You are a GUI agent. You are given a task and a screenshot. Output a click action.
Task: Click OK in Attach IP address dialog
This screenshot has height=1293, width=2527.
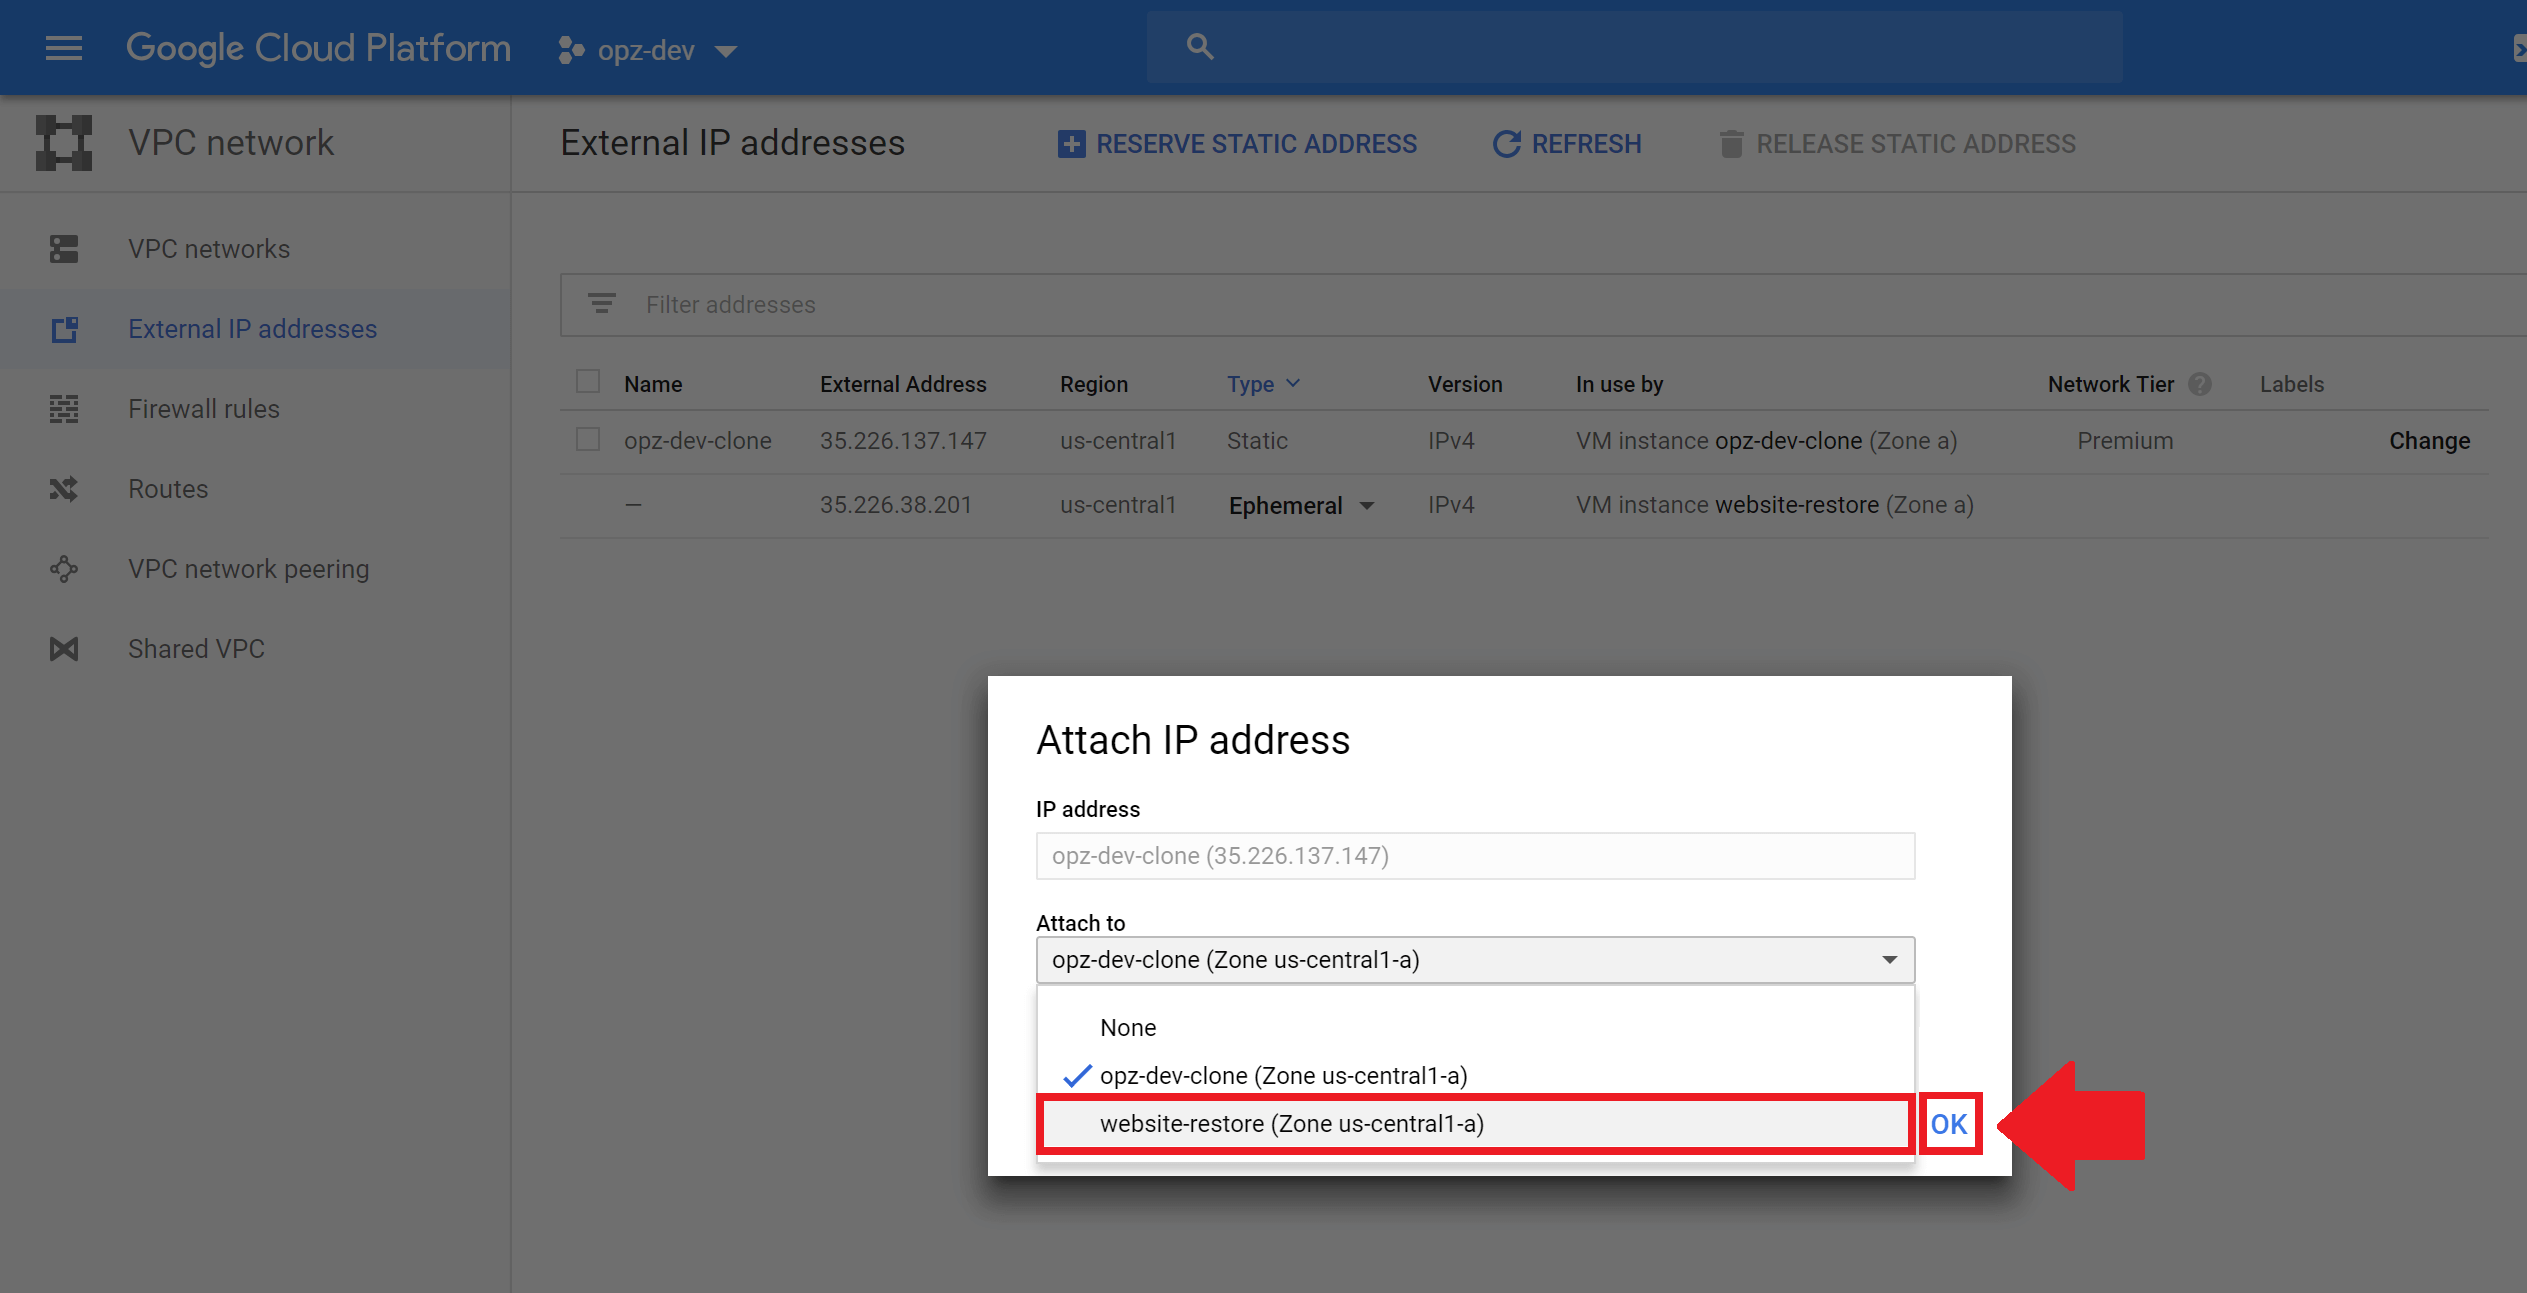click(1949, 1124)
